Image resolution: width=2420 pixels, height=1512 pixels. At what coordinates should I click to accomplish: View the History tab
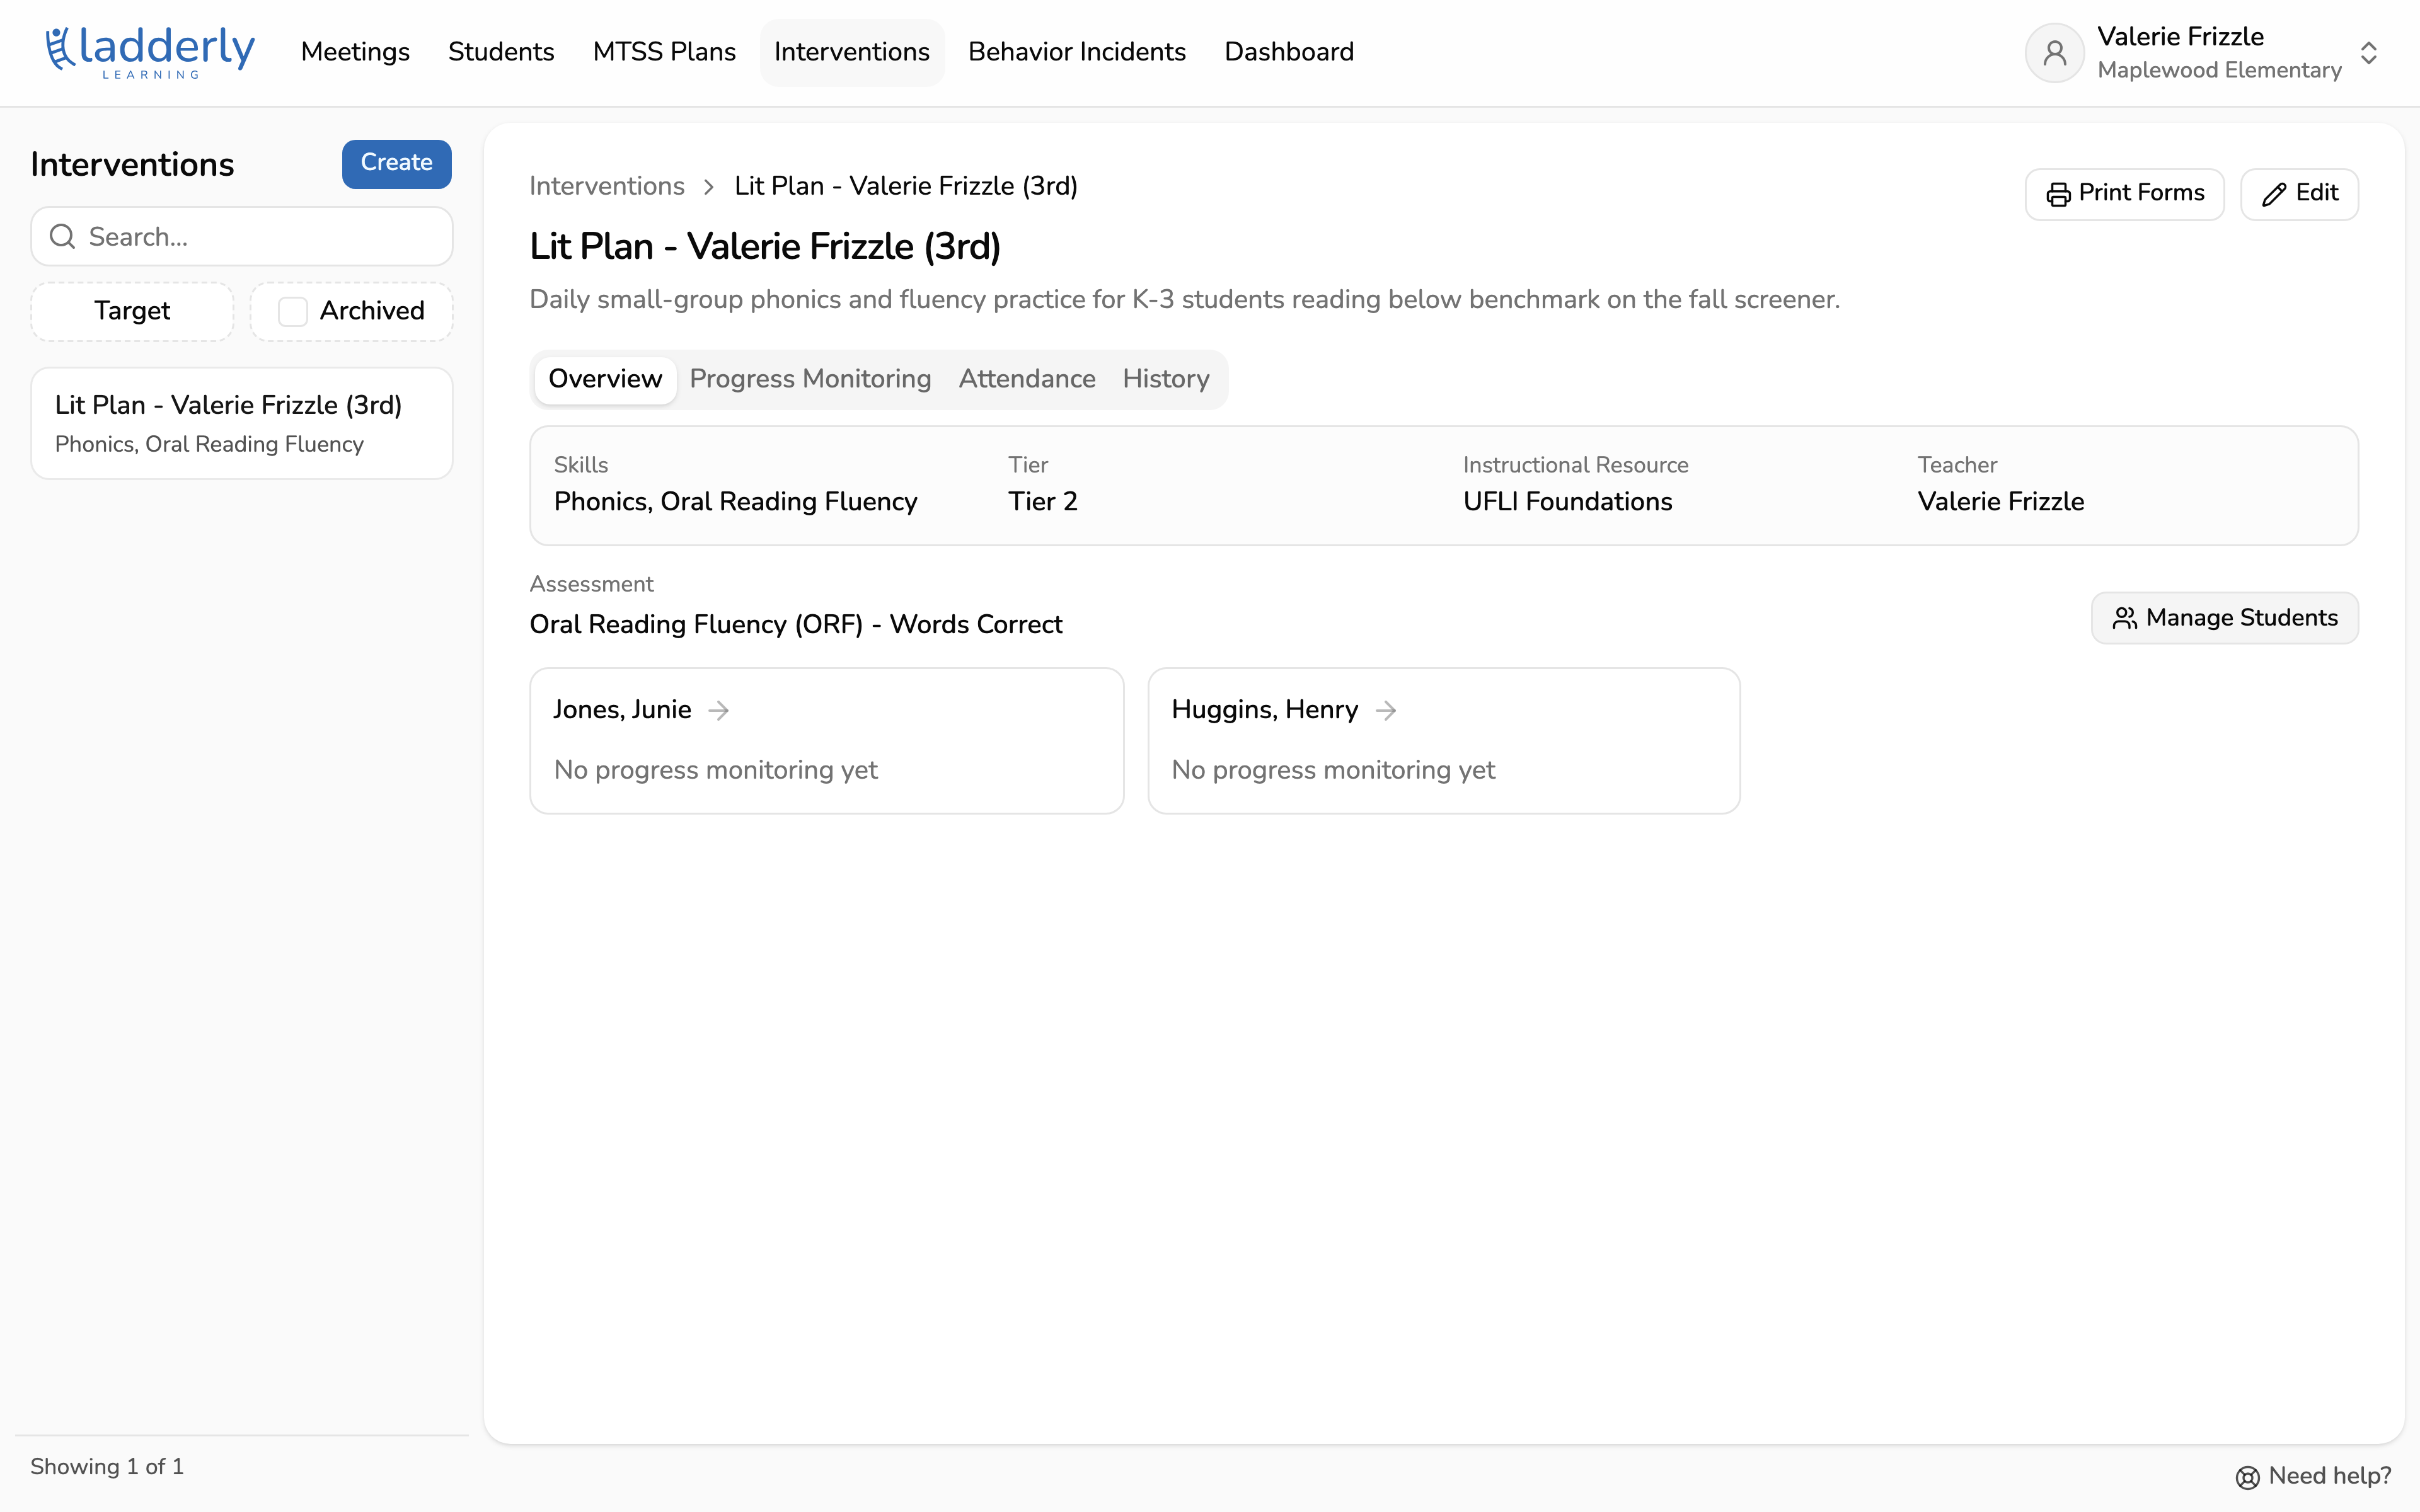1166,379
